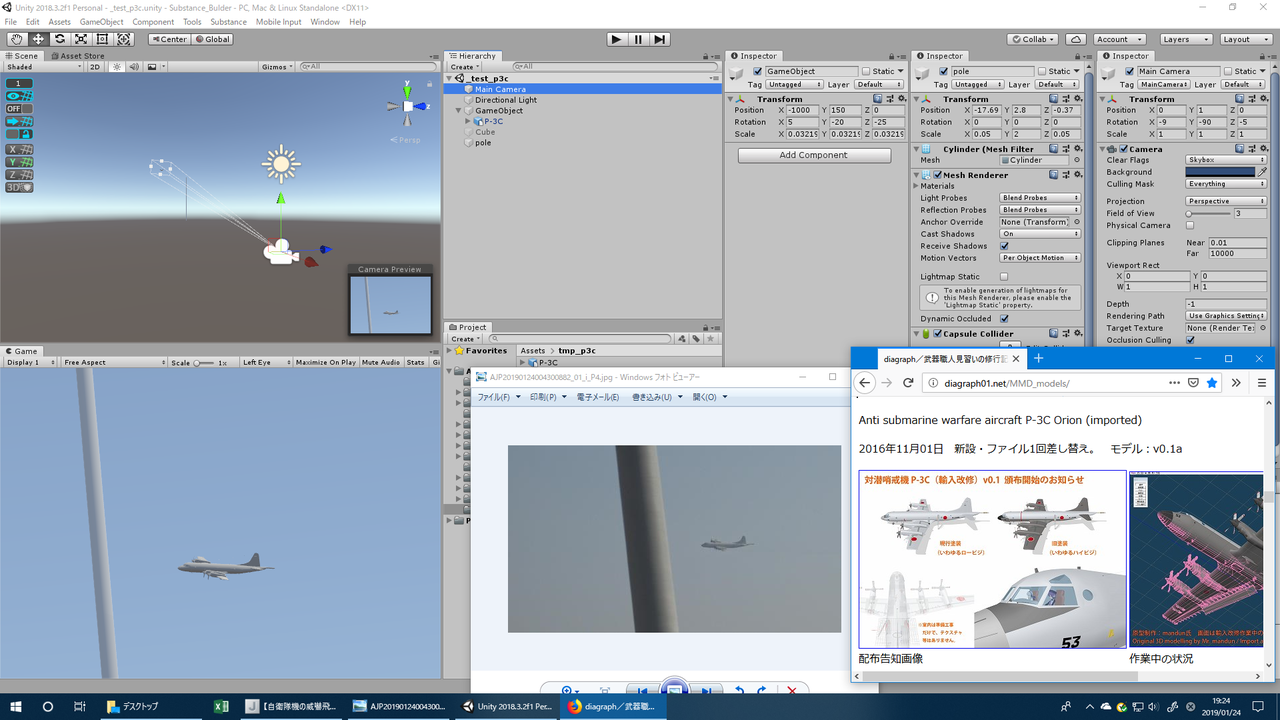Click the Add Component button
The image size is (1280, 720).
coord(814,155)
